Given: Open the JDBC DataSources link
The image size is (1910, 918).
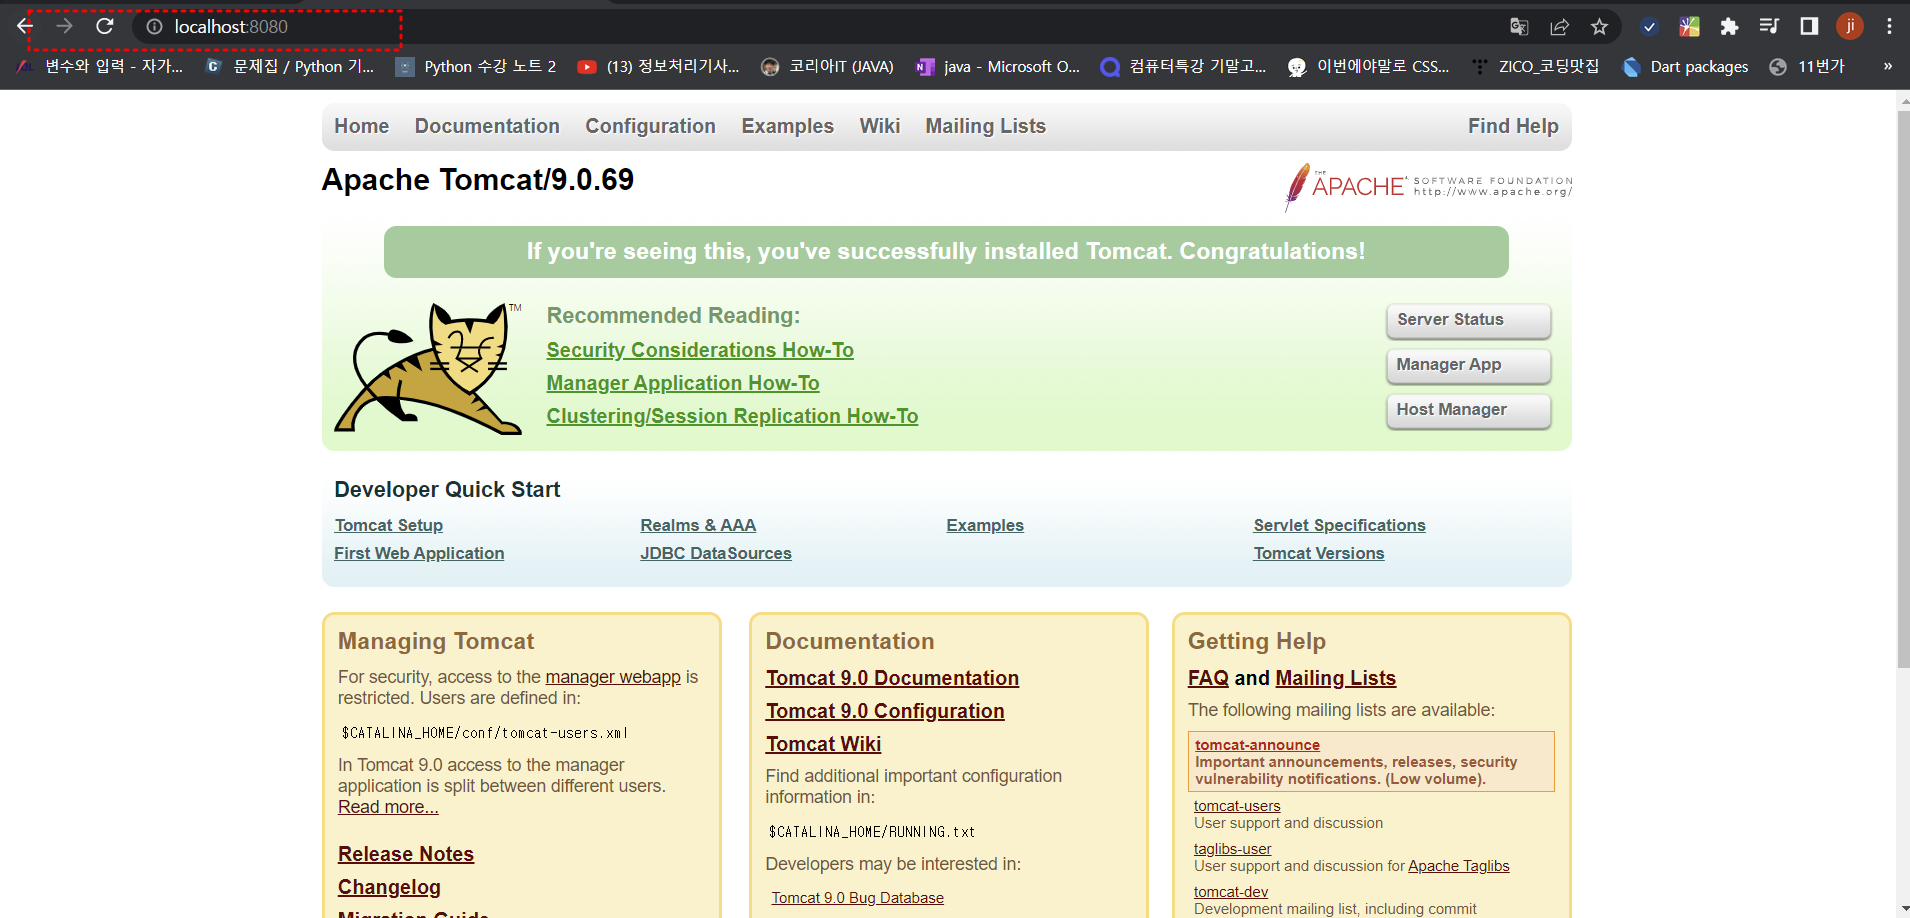Looking at the screenshot, I should click(x=716, y=553).
